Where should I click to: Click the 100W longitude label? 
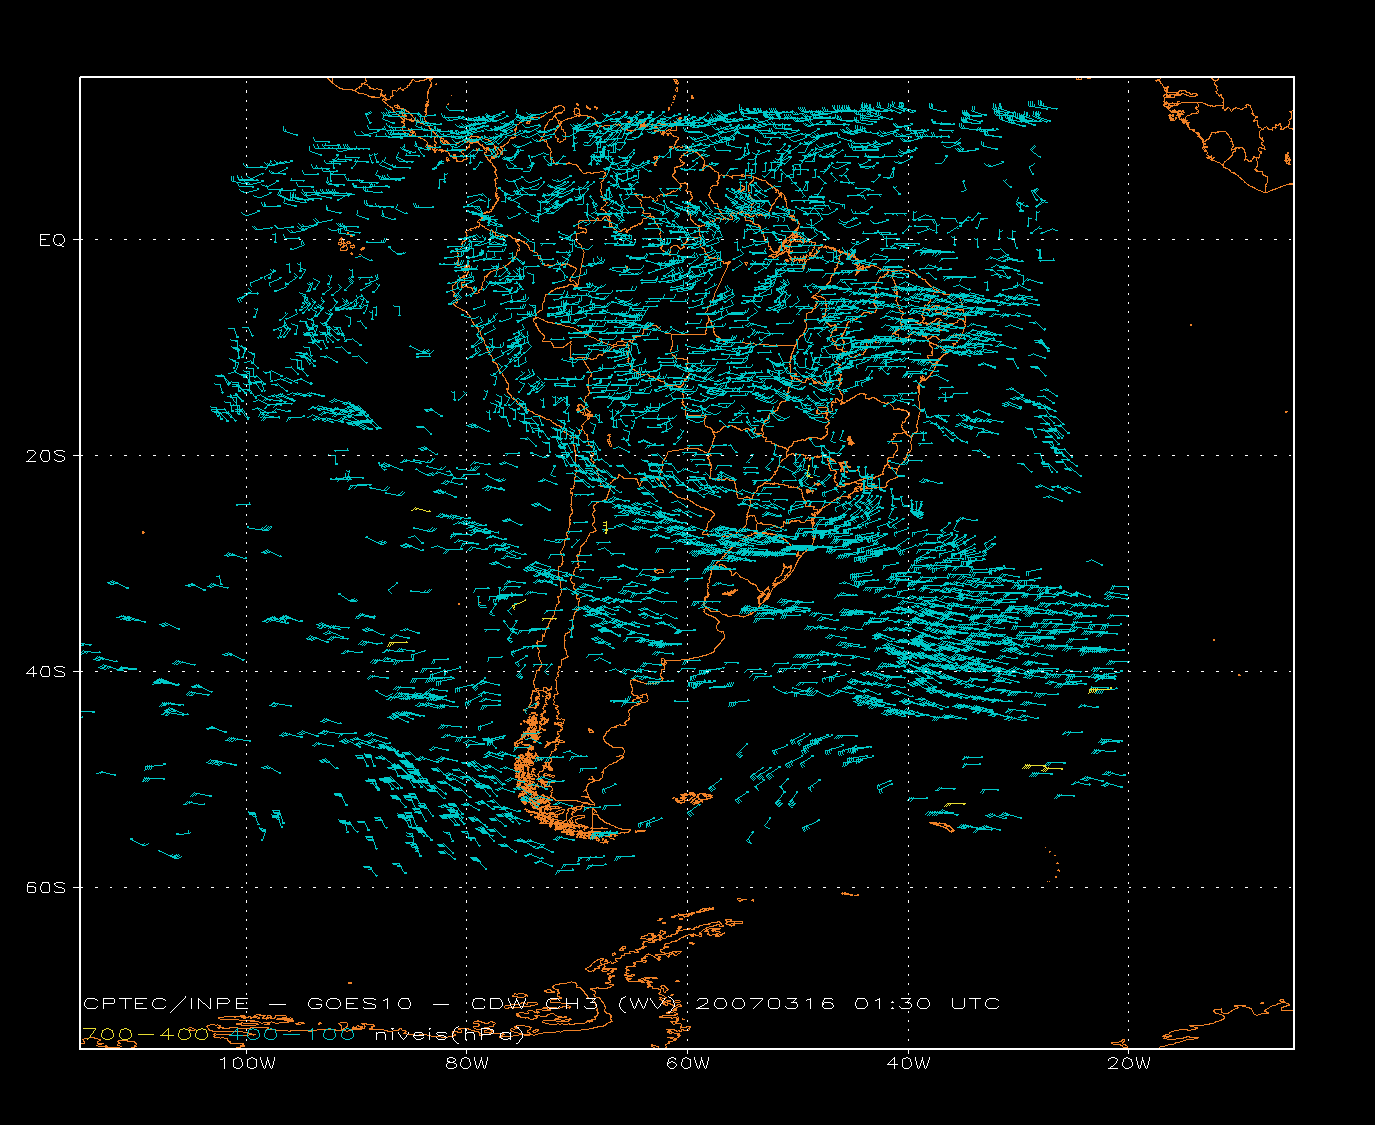pyautogui.click(x=247, y=1063)
